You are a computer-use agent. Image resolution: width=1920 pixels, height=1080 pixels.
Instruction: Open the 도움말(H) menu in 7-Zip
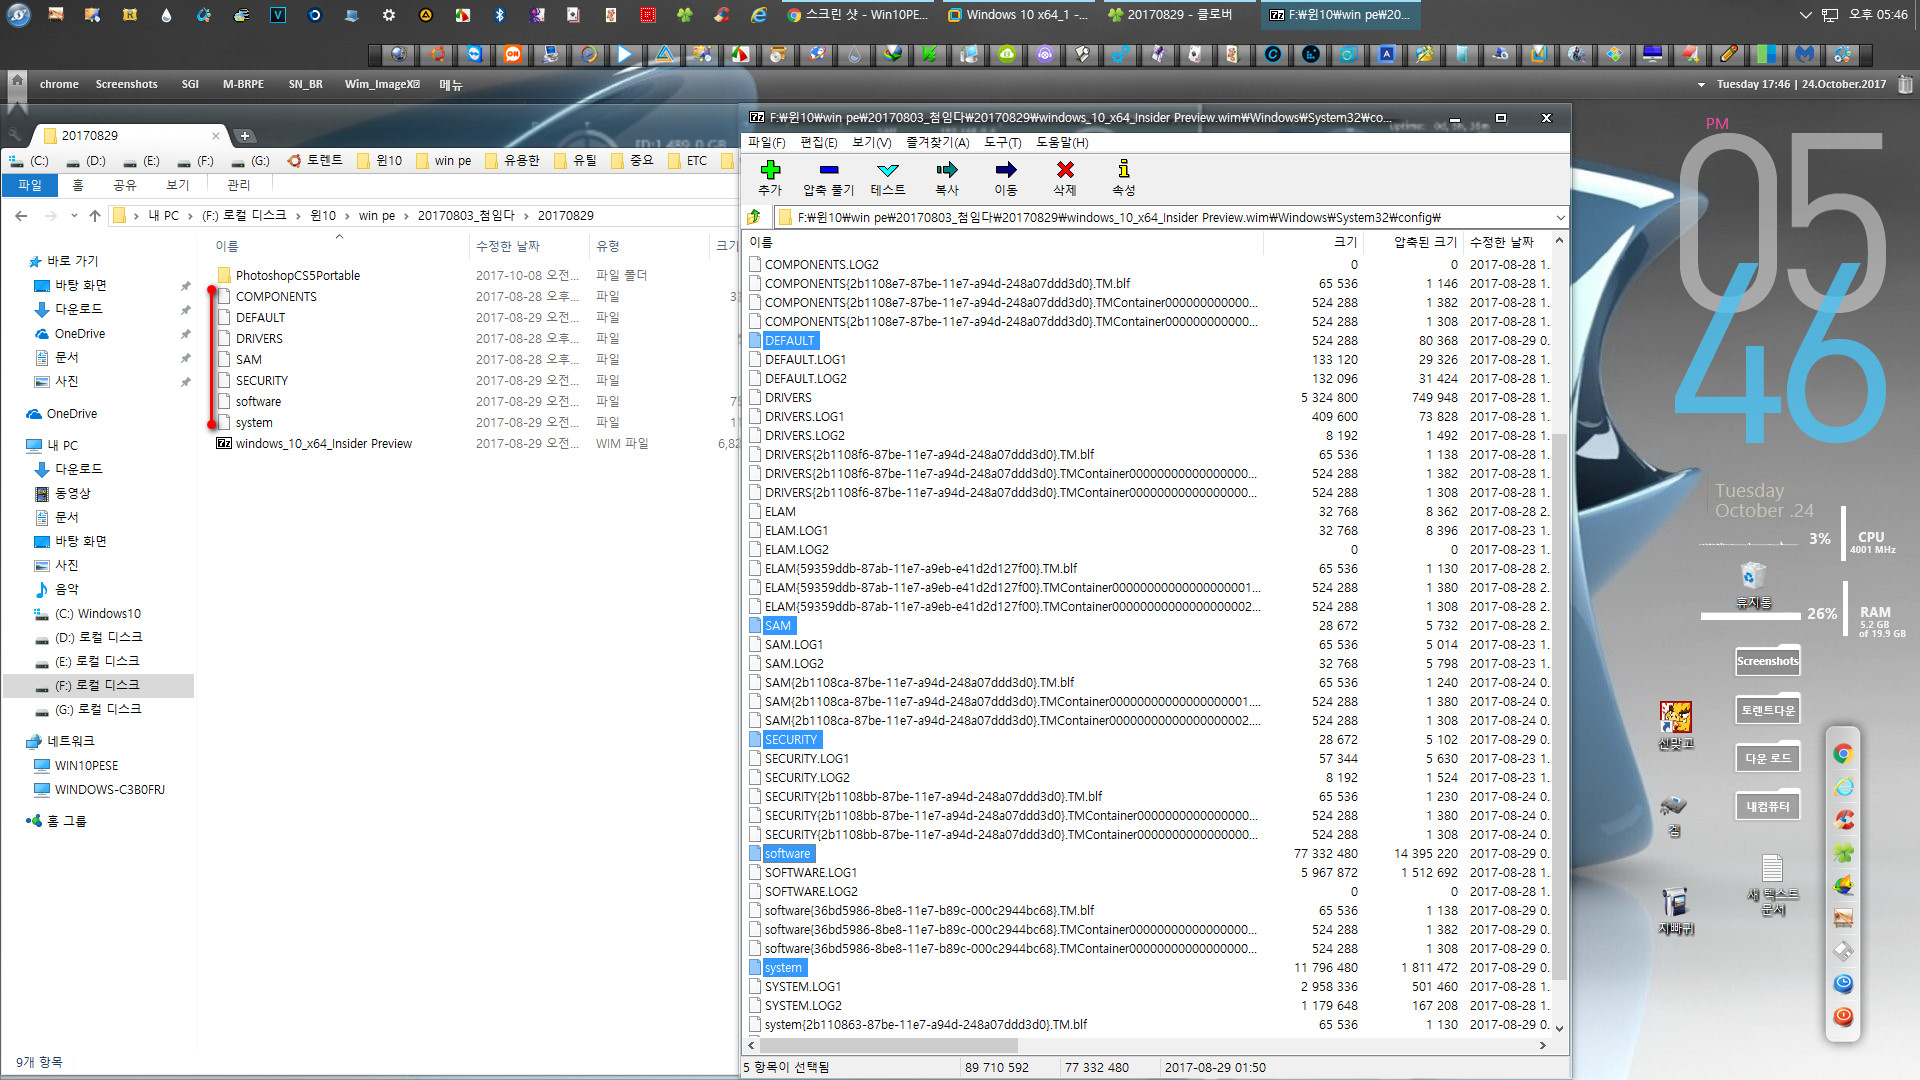1062,143
